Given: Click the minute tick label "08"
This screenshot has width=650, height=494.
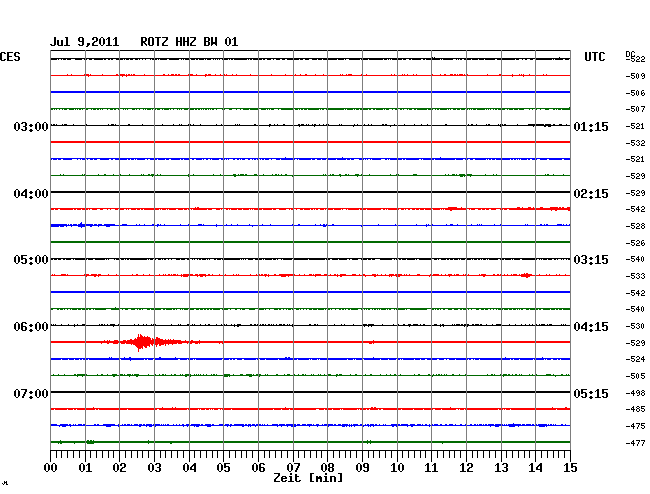Looking at the screenshot, I should point(327,468).
